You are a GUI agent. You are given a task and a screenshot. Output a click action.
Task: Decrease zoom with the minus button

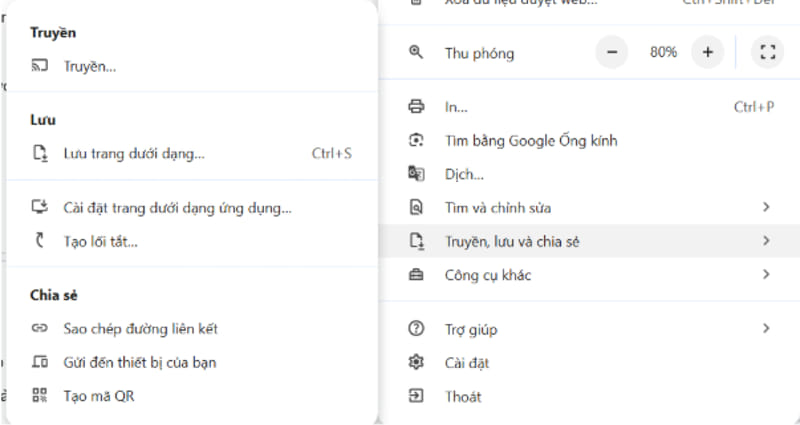(x=612, y=52)
